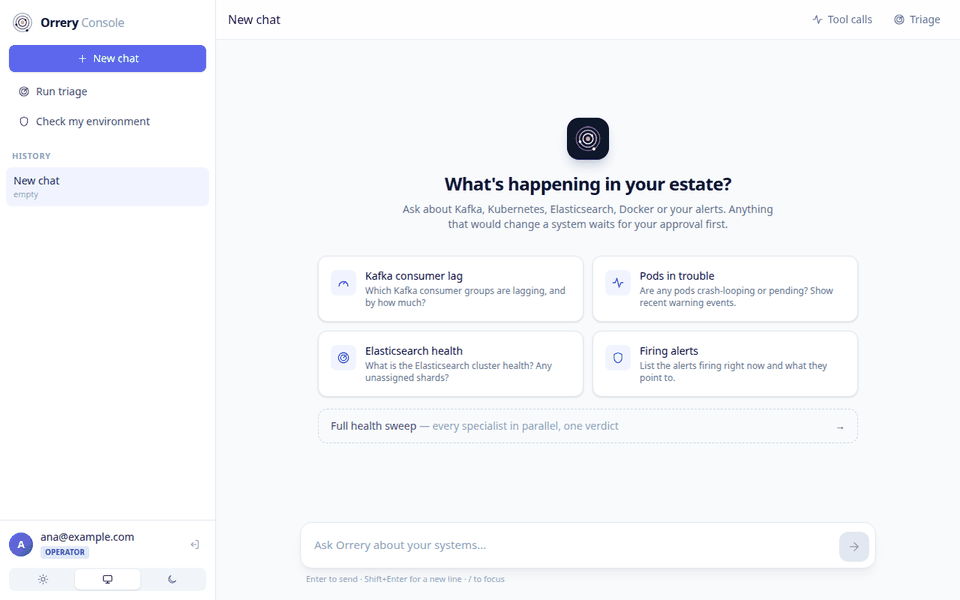Click the avatar circle with letter A
The height and width of the screenshot is (600, 960).
21,544
